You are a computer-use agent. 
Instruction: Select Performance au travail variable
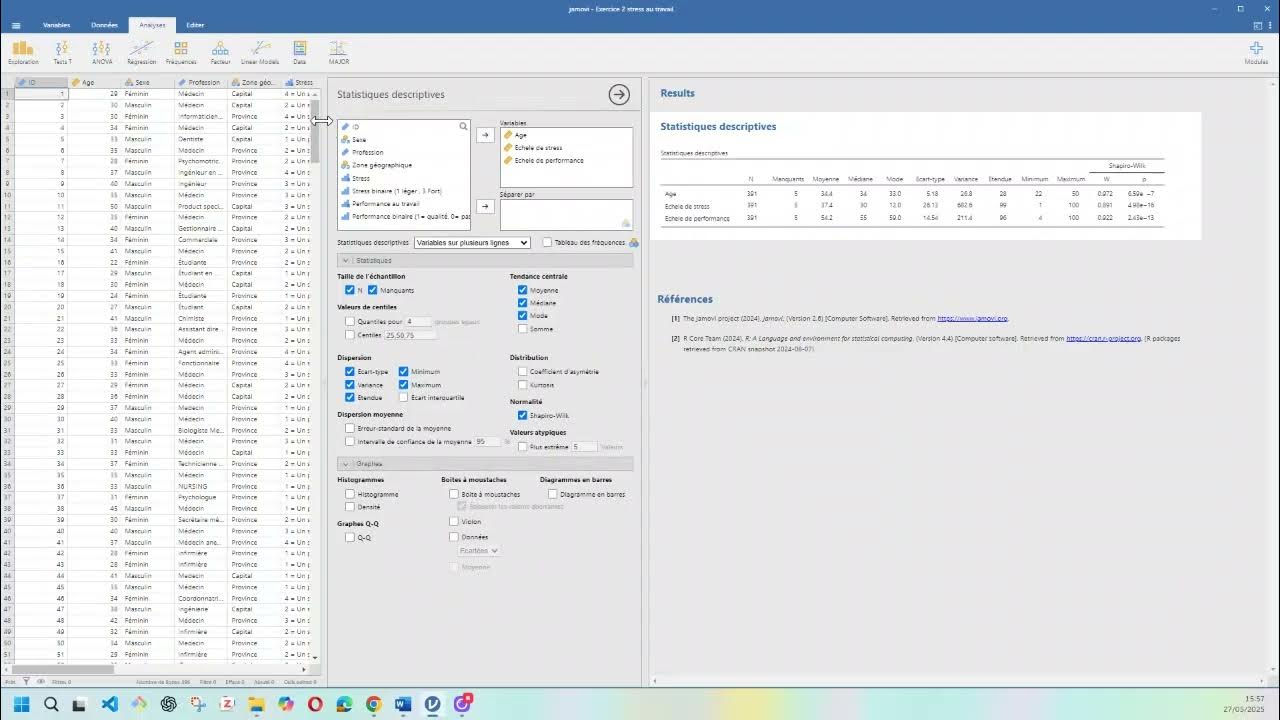(x=385, y=203)
